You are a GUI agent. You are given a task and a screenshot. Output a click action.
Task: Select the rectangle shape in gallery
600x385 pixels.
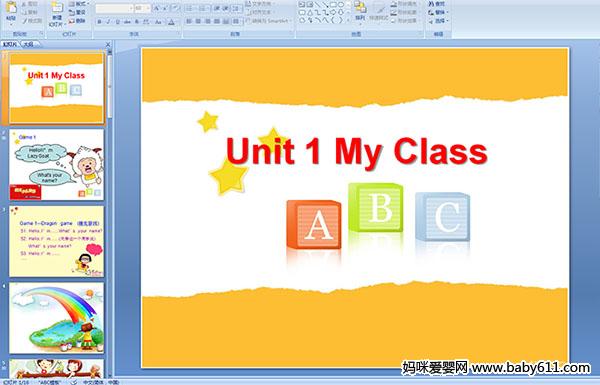(333, 4)
